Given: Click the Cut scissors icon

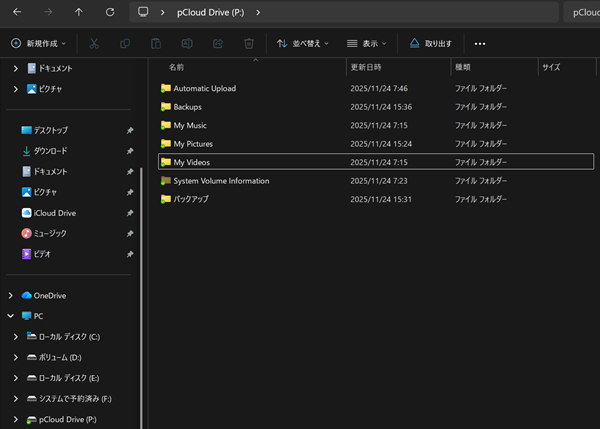Looking at the screenshot, I should (94, 44).
